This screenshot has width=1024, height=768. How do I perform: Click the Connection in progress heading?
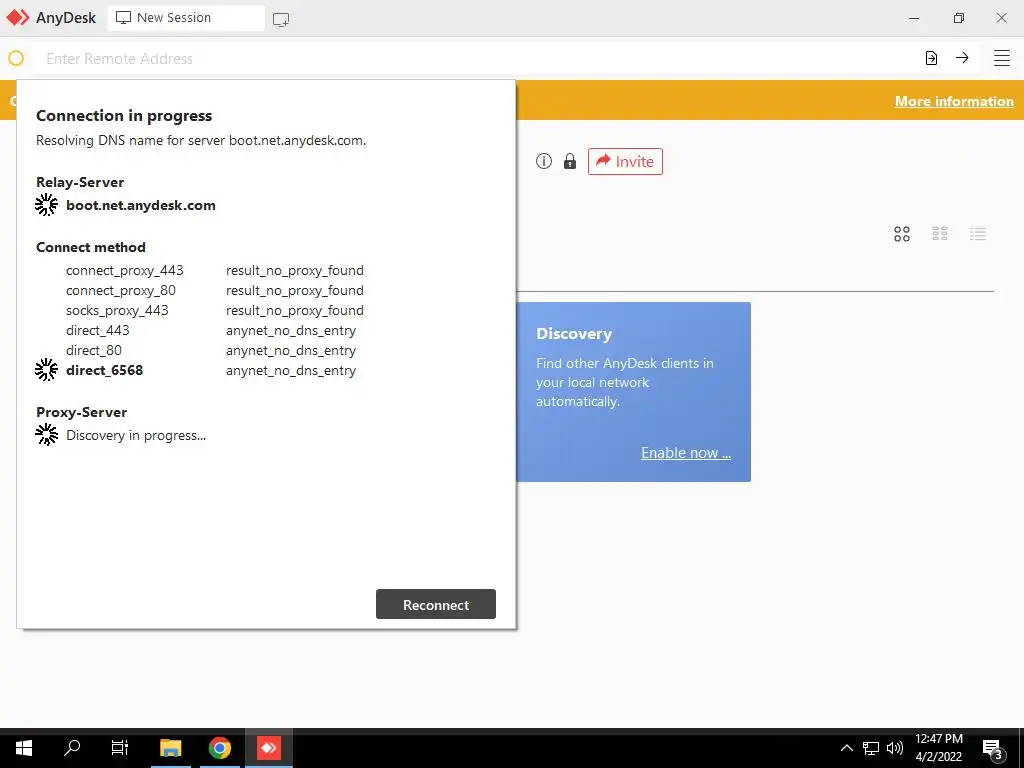coord(124,116)
